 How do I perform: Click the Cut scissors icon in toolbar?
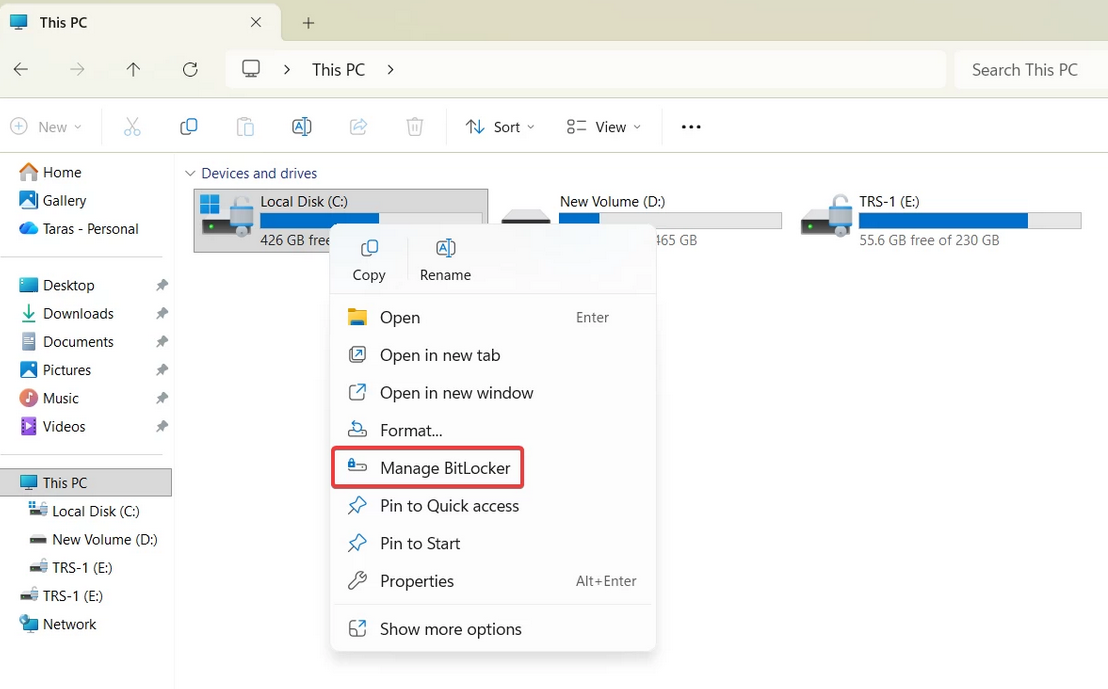coord(132,127)
